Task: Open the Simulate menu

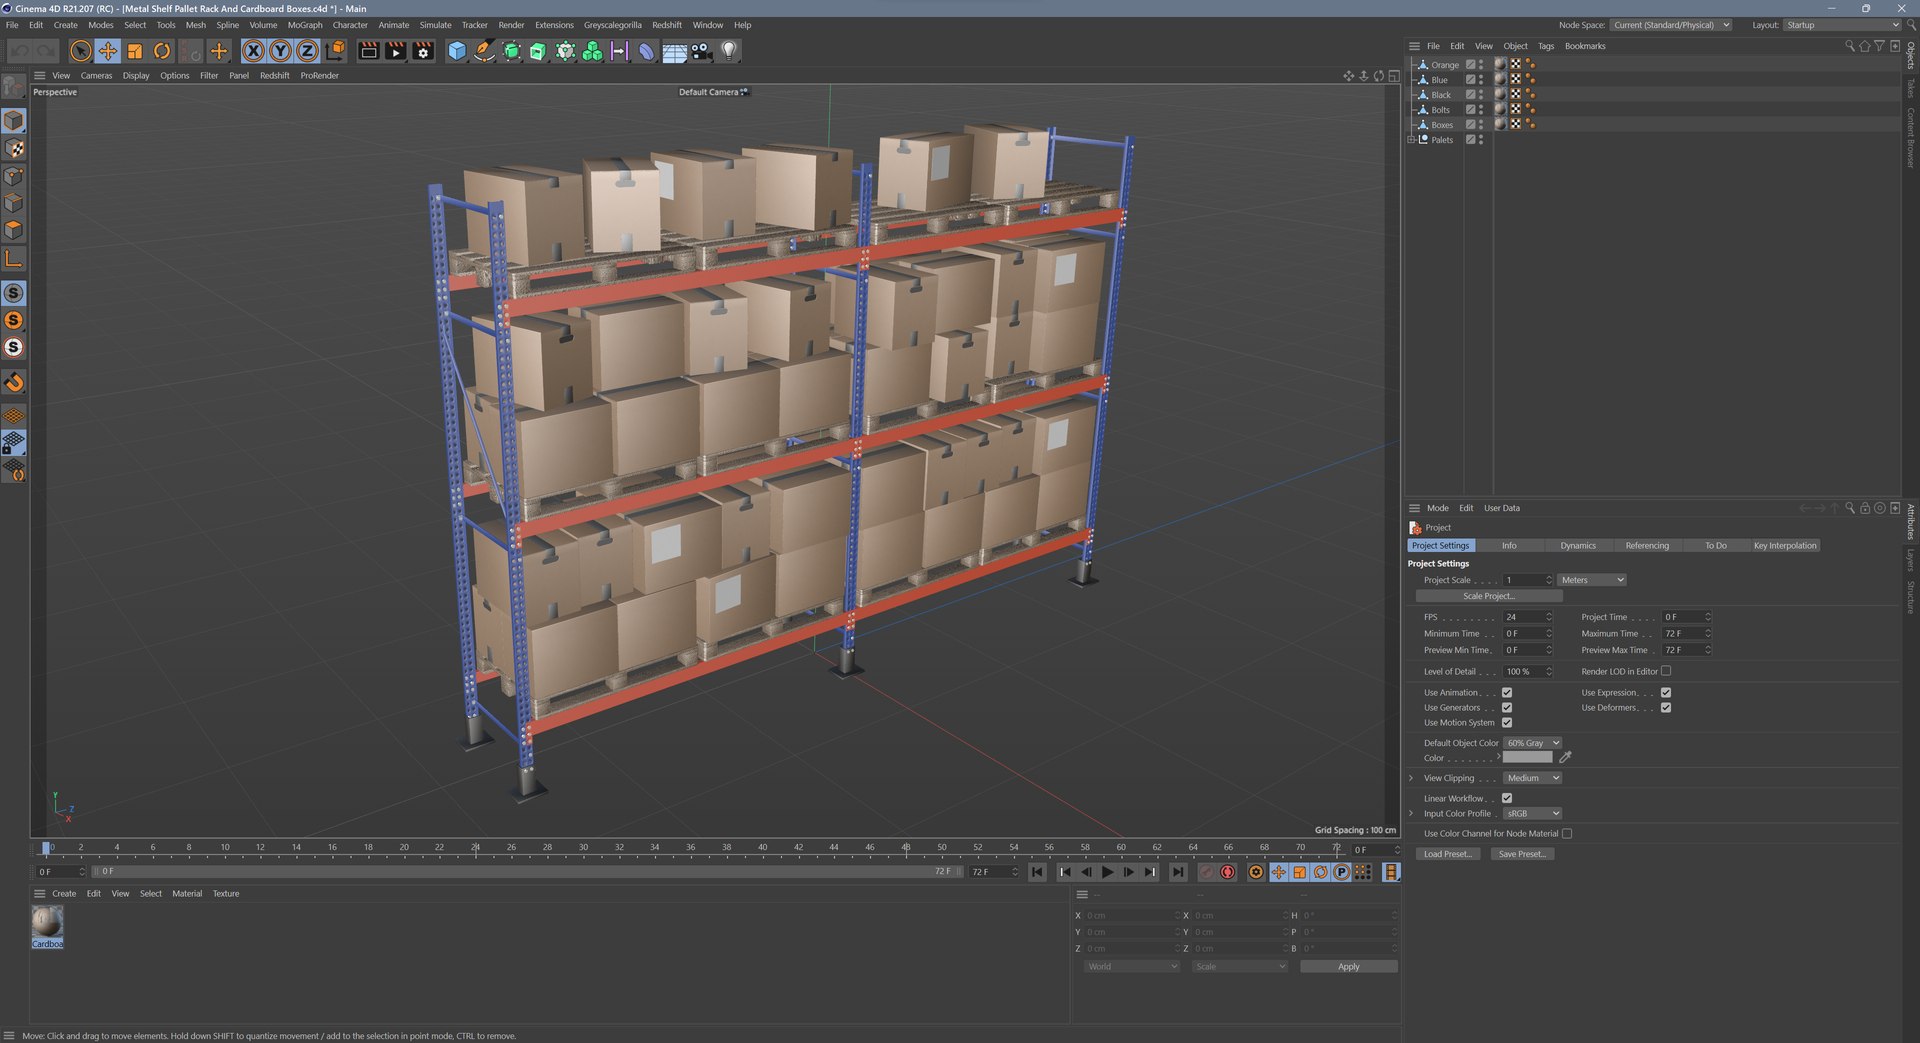Action: point(435,25)
